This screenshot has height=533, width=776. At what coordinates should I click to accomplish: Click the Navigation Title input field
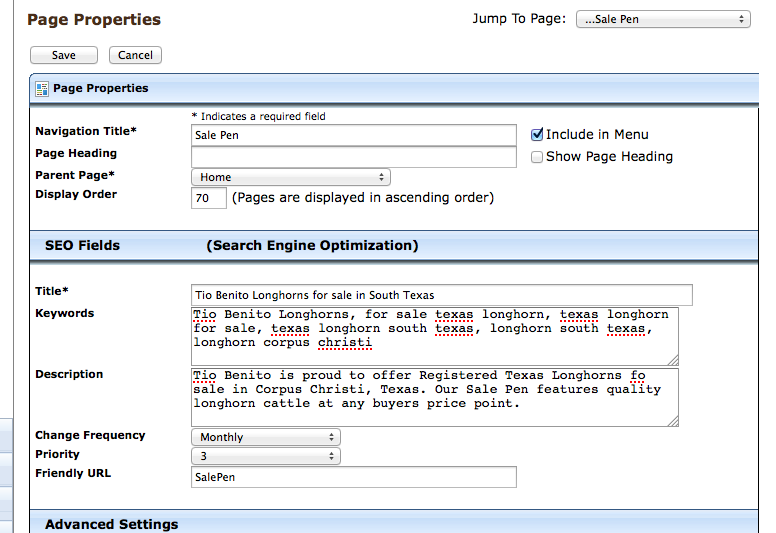coord(354,135)
